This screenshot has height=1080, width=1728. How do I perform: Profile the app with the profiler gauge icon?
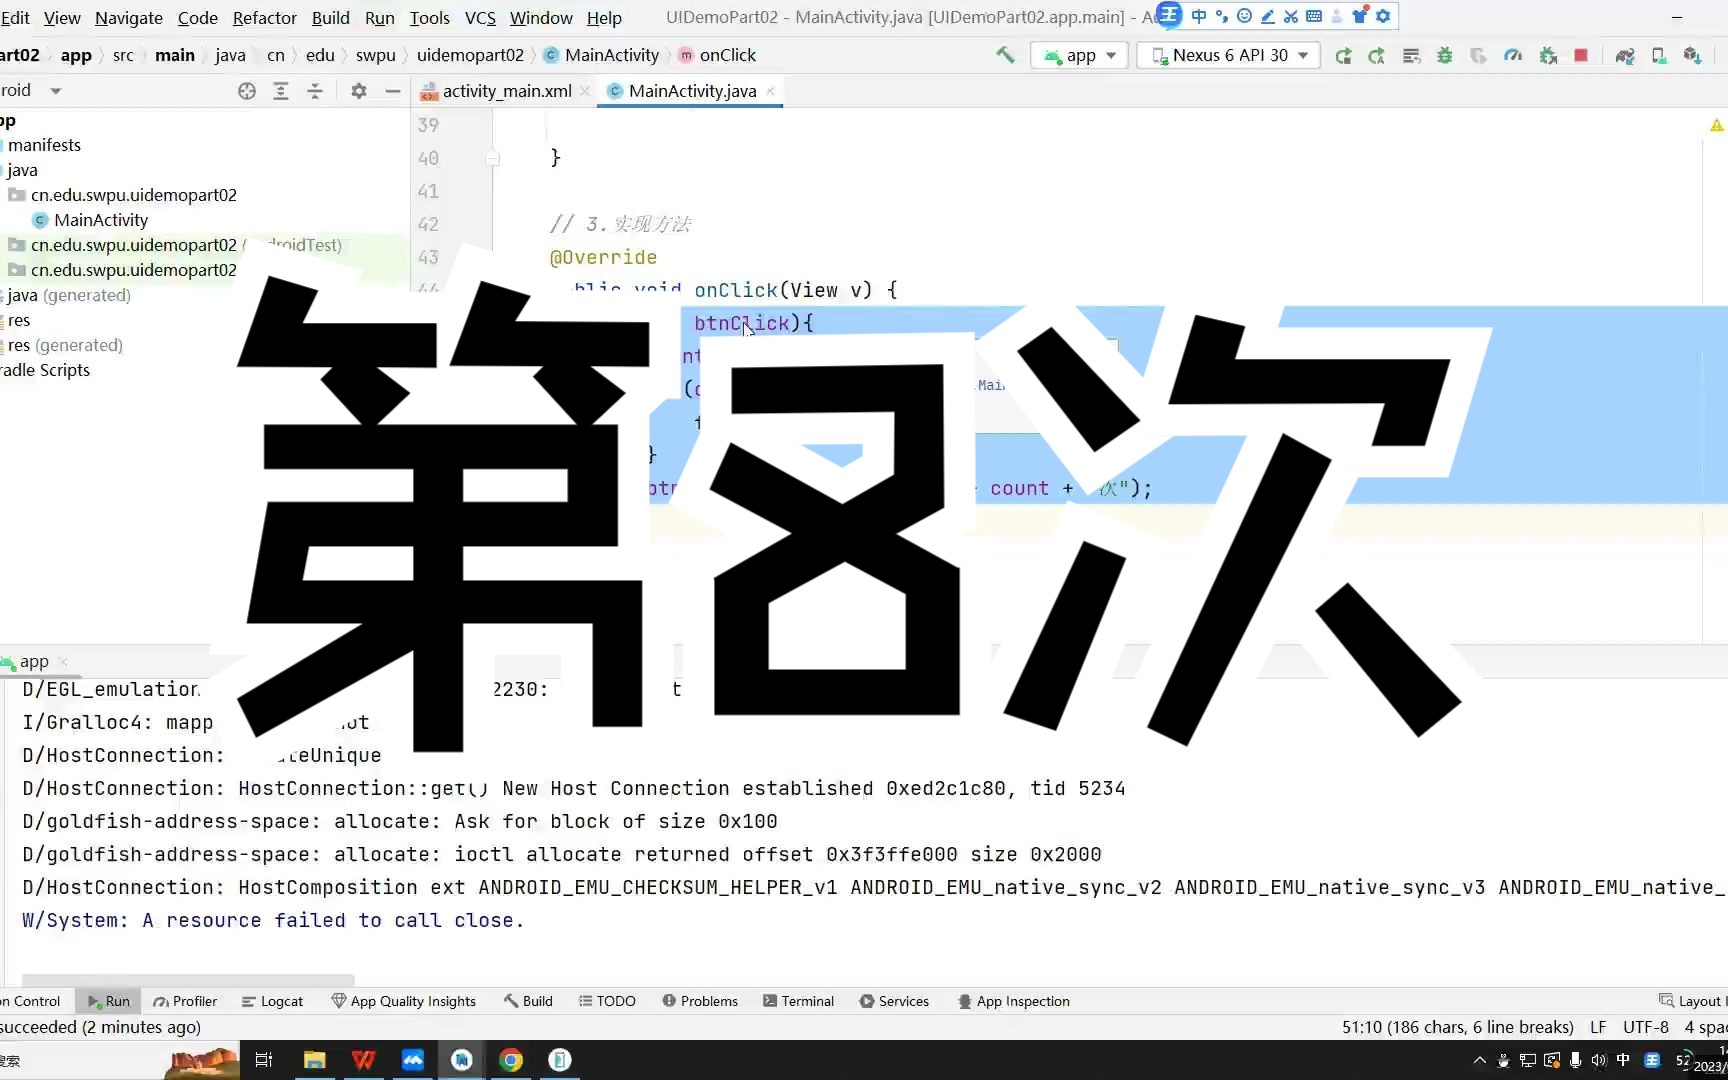pyautogui.click(x=1513, y=55)
